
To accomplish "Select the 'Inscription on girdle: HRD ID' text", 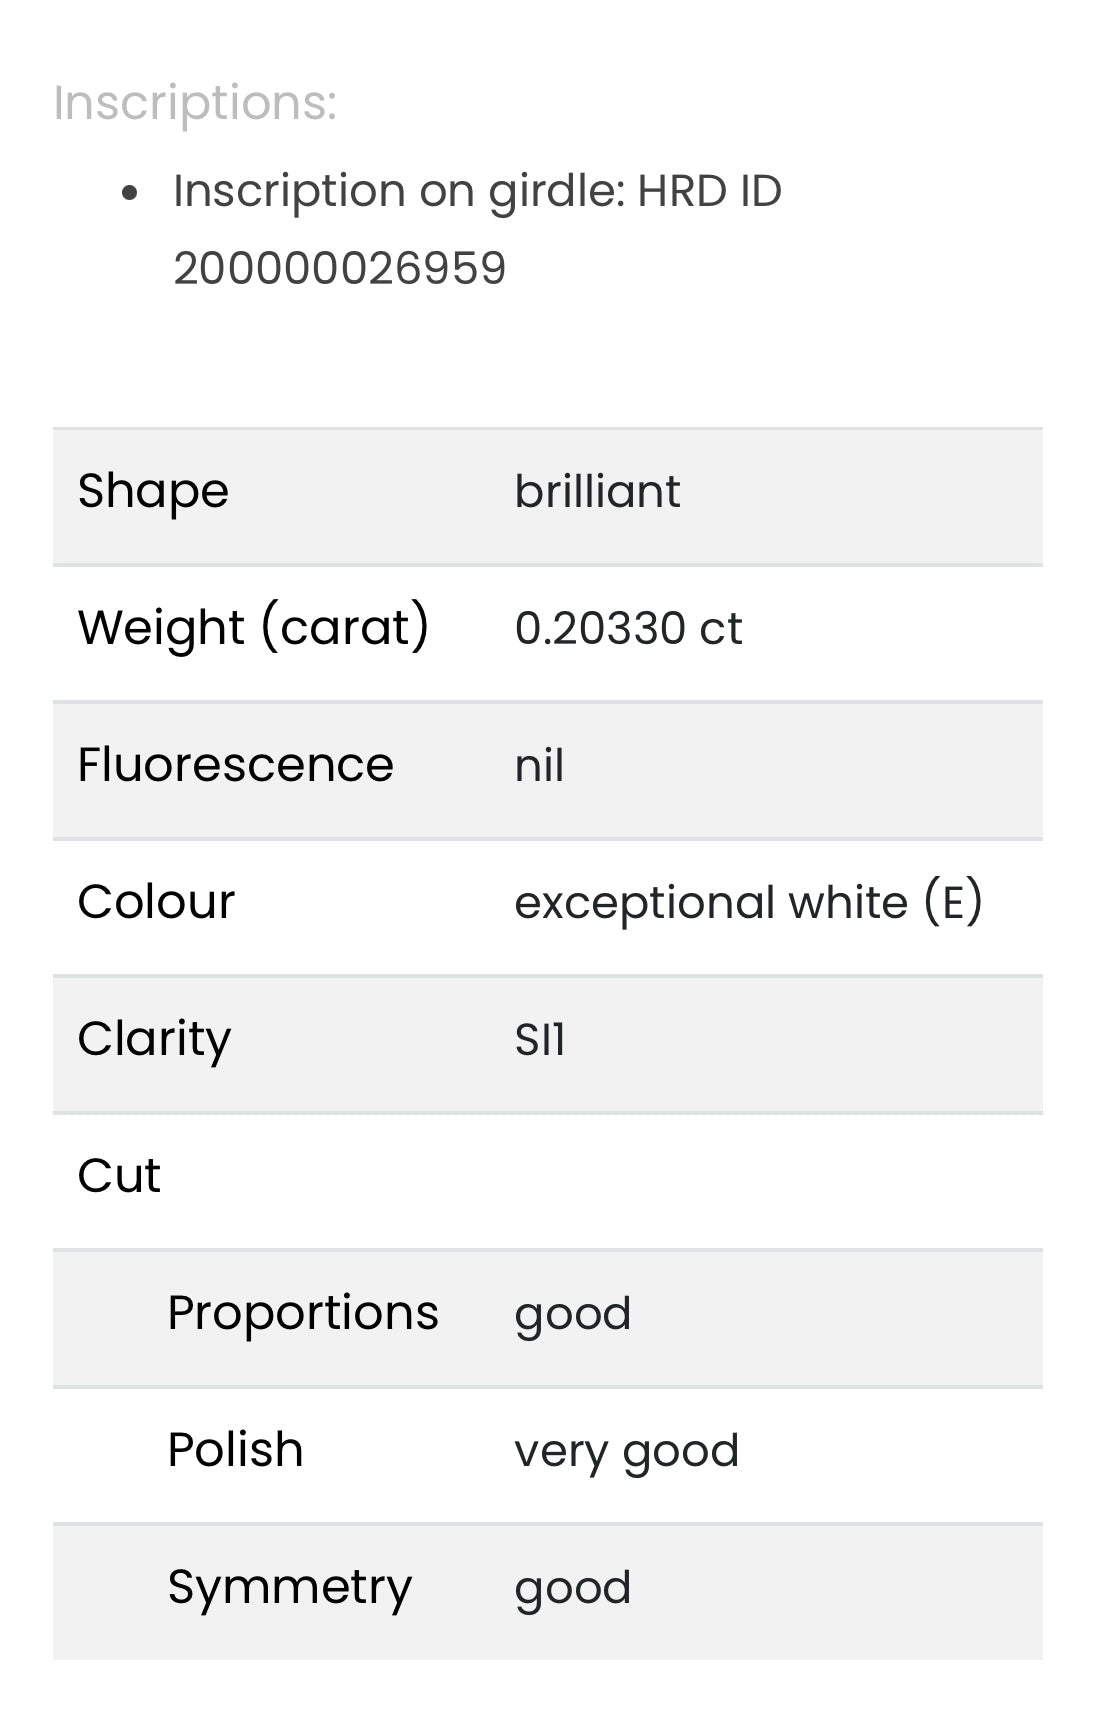I will coord(477,191).
